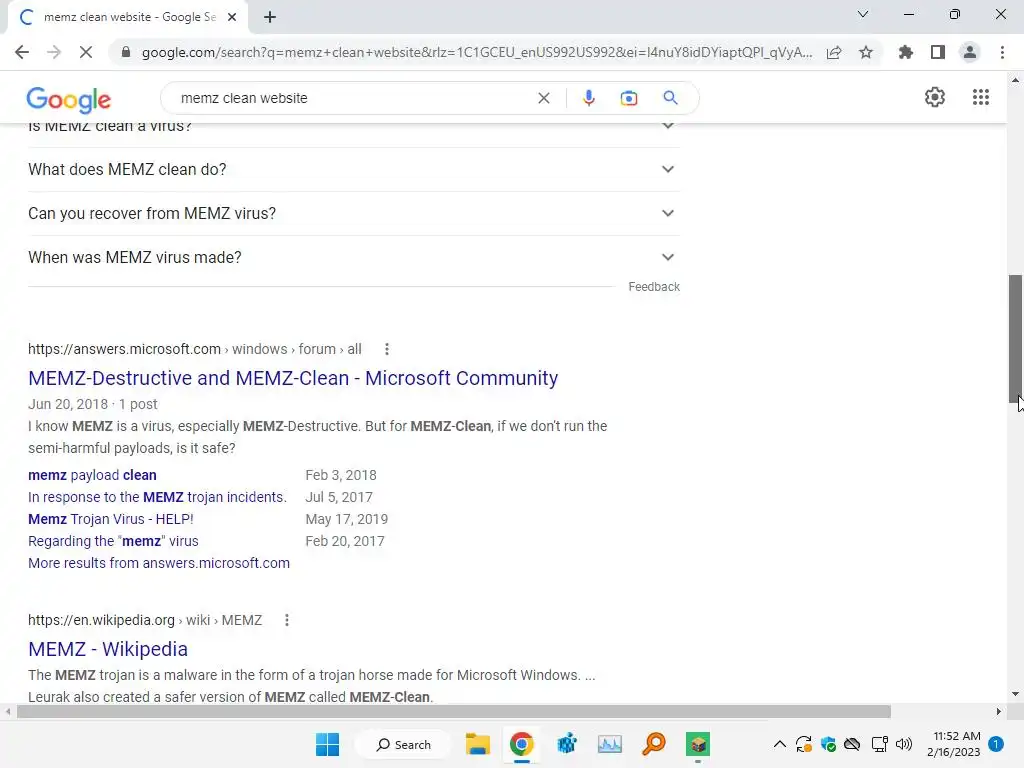
Task: Share this page icon in address bar
Action: click(834, 52)
